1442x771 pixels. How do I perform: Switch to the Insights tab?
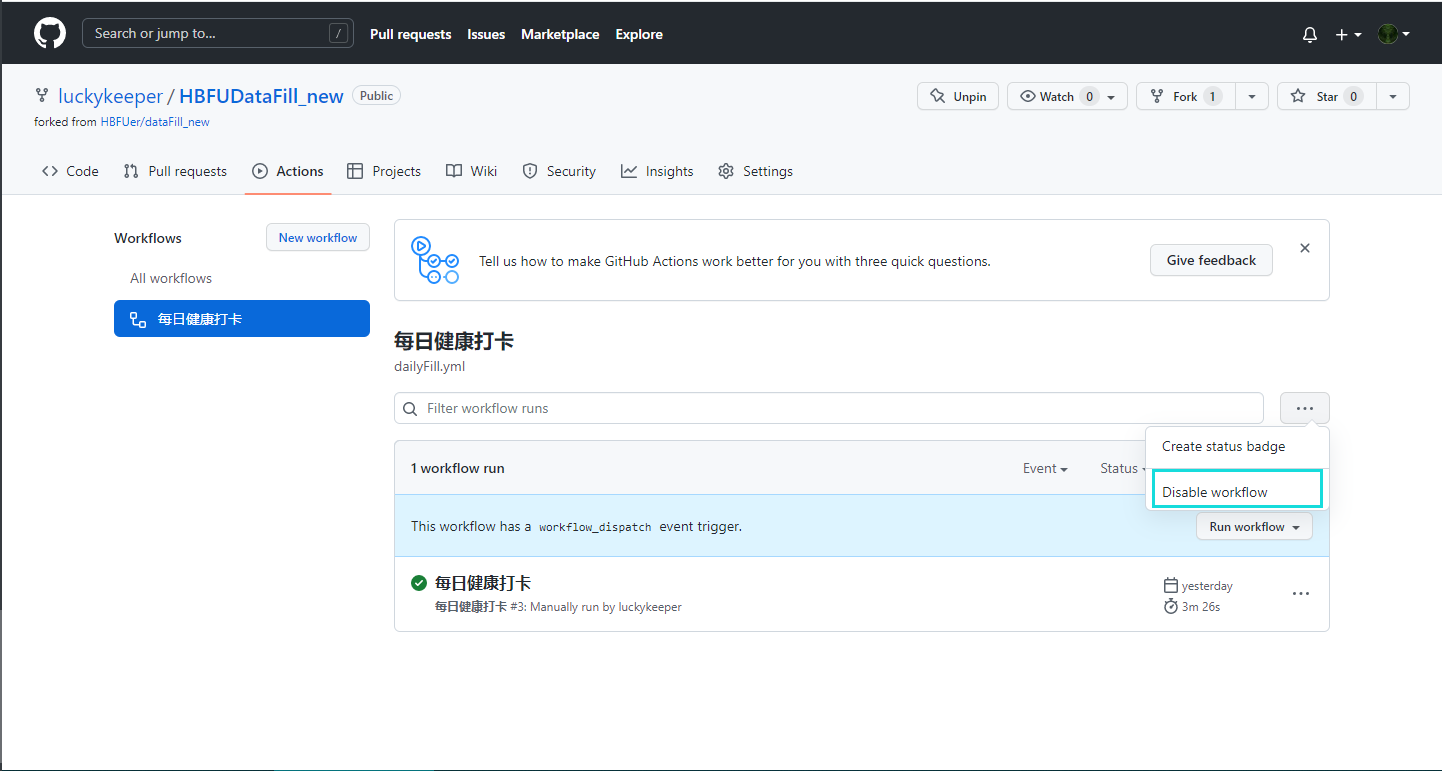click(x=657, y=171)
